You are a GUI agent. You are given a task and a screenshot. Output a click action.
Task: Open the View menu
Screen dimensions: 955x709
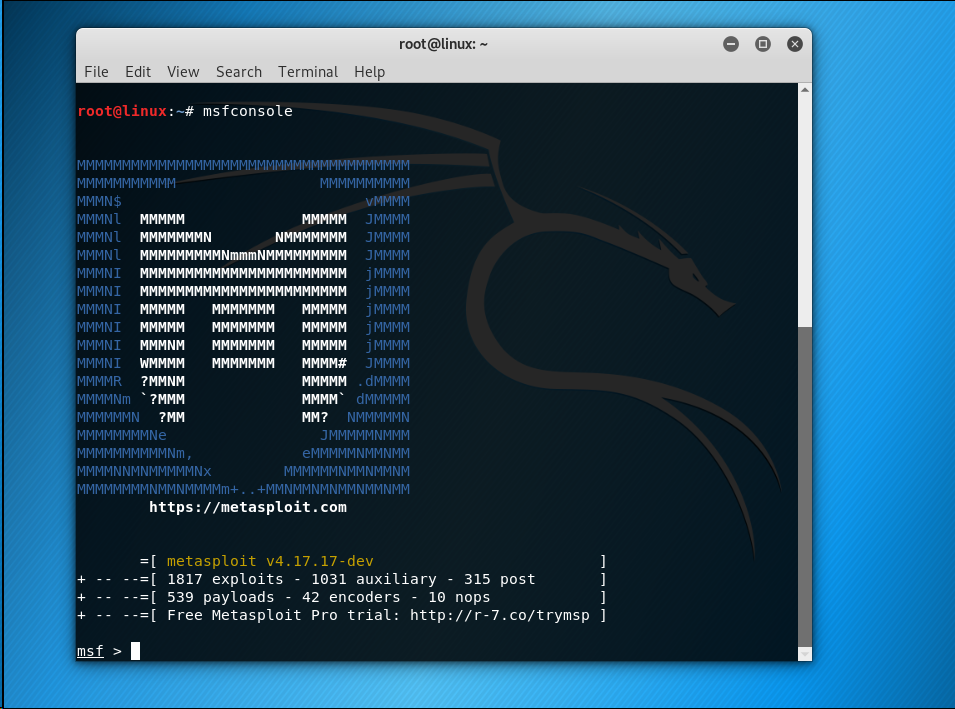[x=183, y=72]
